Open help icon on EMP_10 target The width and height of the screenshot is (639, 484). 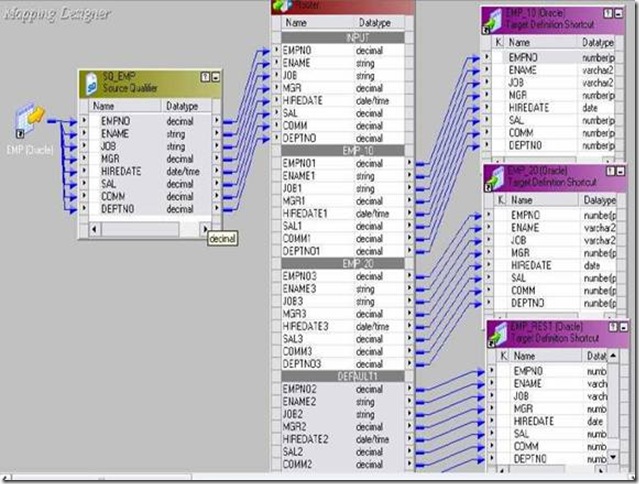pos(608,13)
